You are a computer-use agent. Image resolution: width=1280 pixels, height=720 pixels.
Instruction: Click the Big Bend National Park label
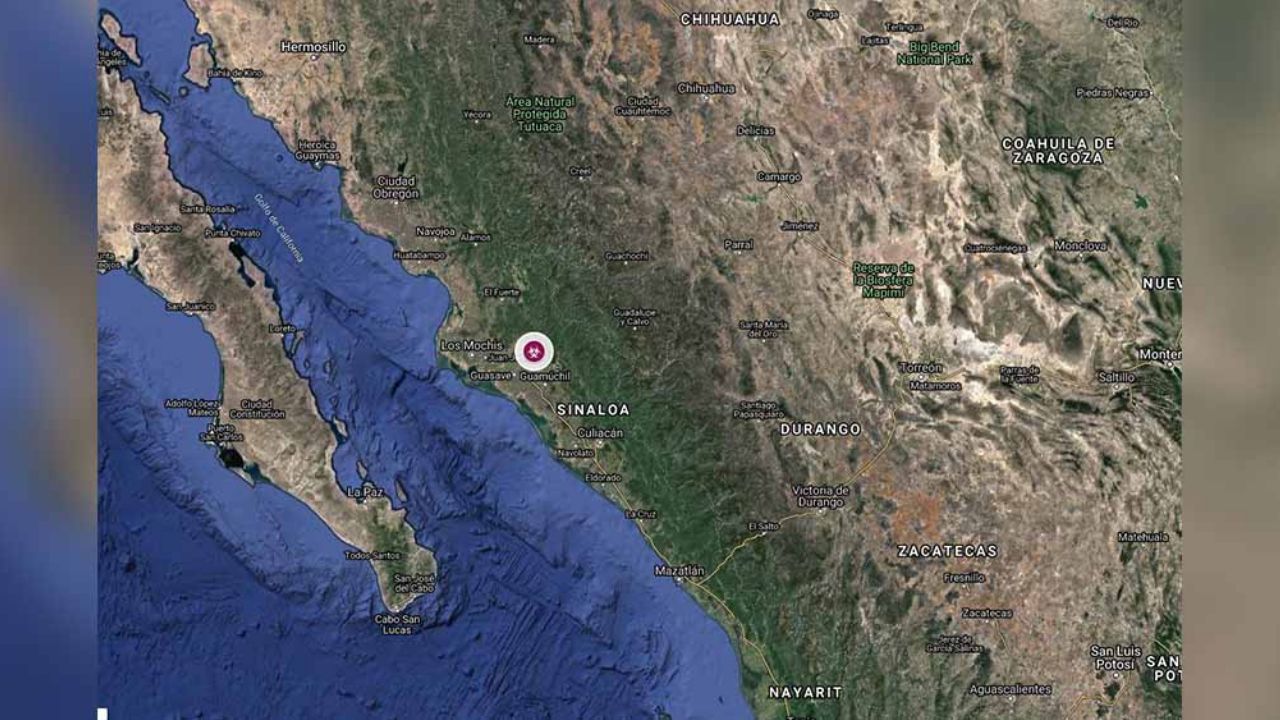click(x=934, y=53)
